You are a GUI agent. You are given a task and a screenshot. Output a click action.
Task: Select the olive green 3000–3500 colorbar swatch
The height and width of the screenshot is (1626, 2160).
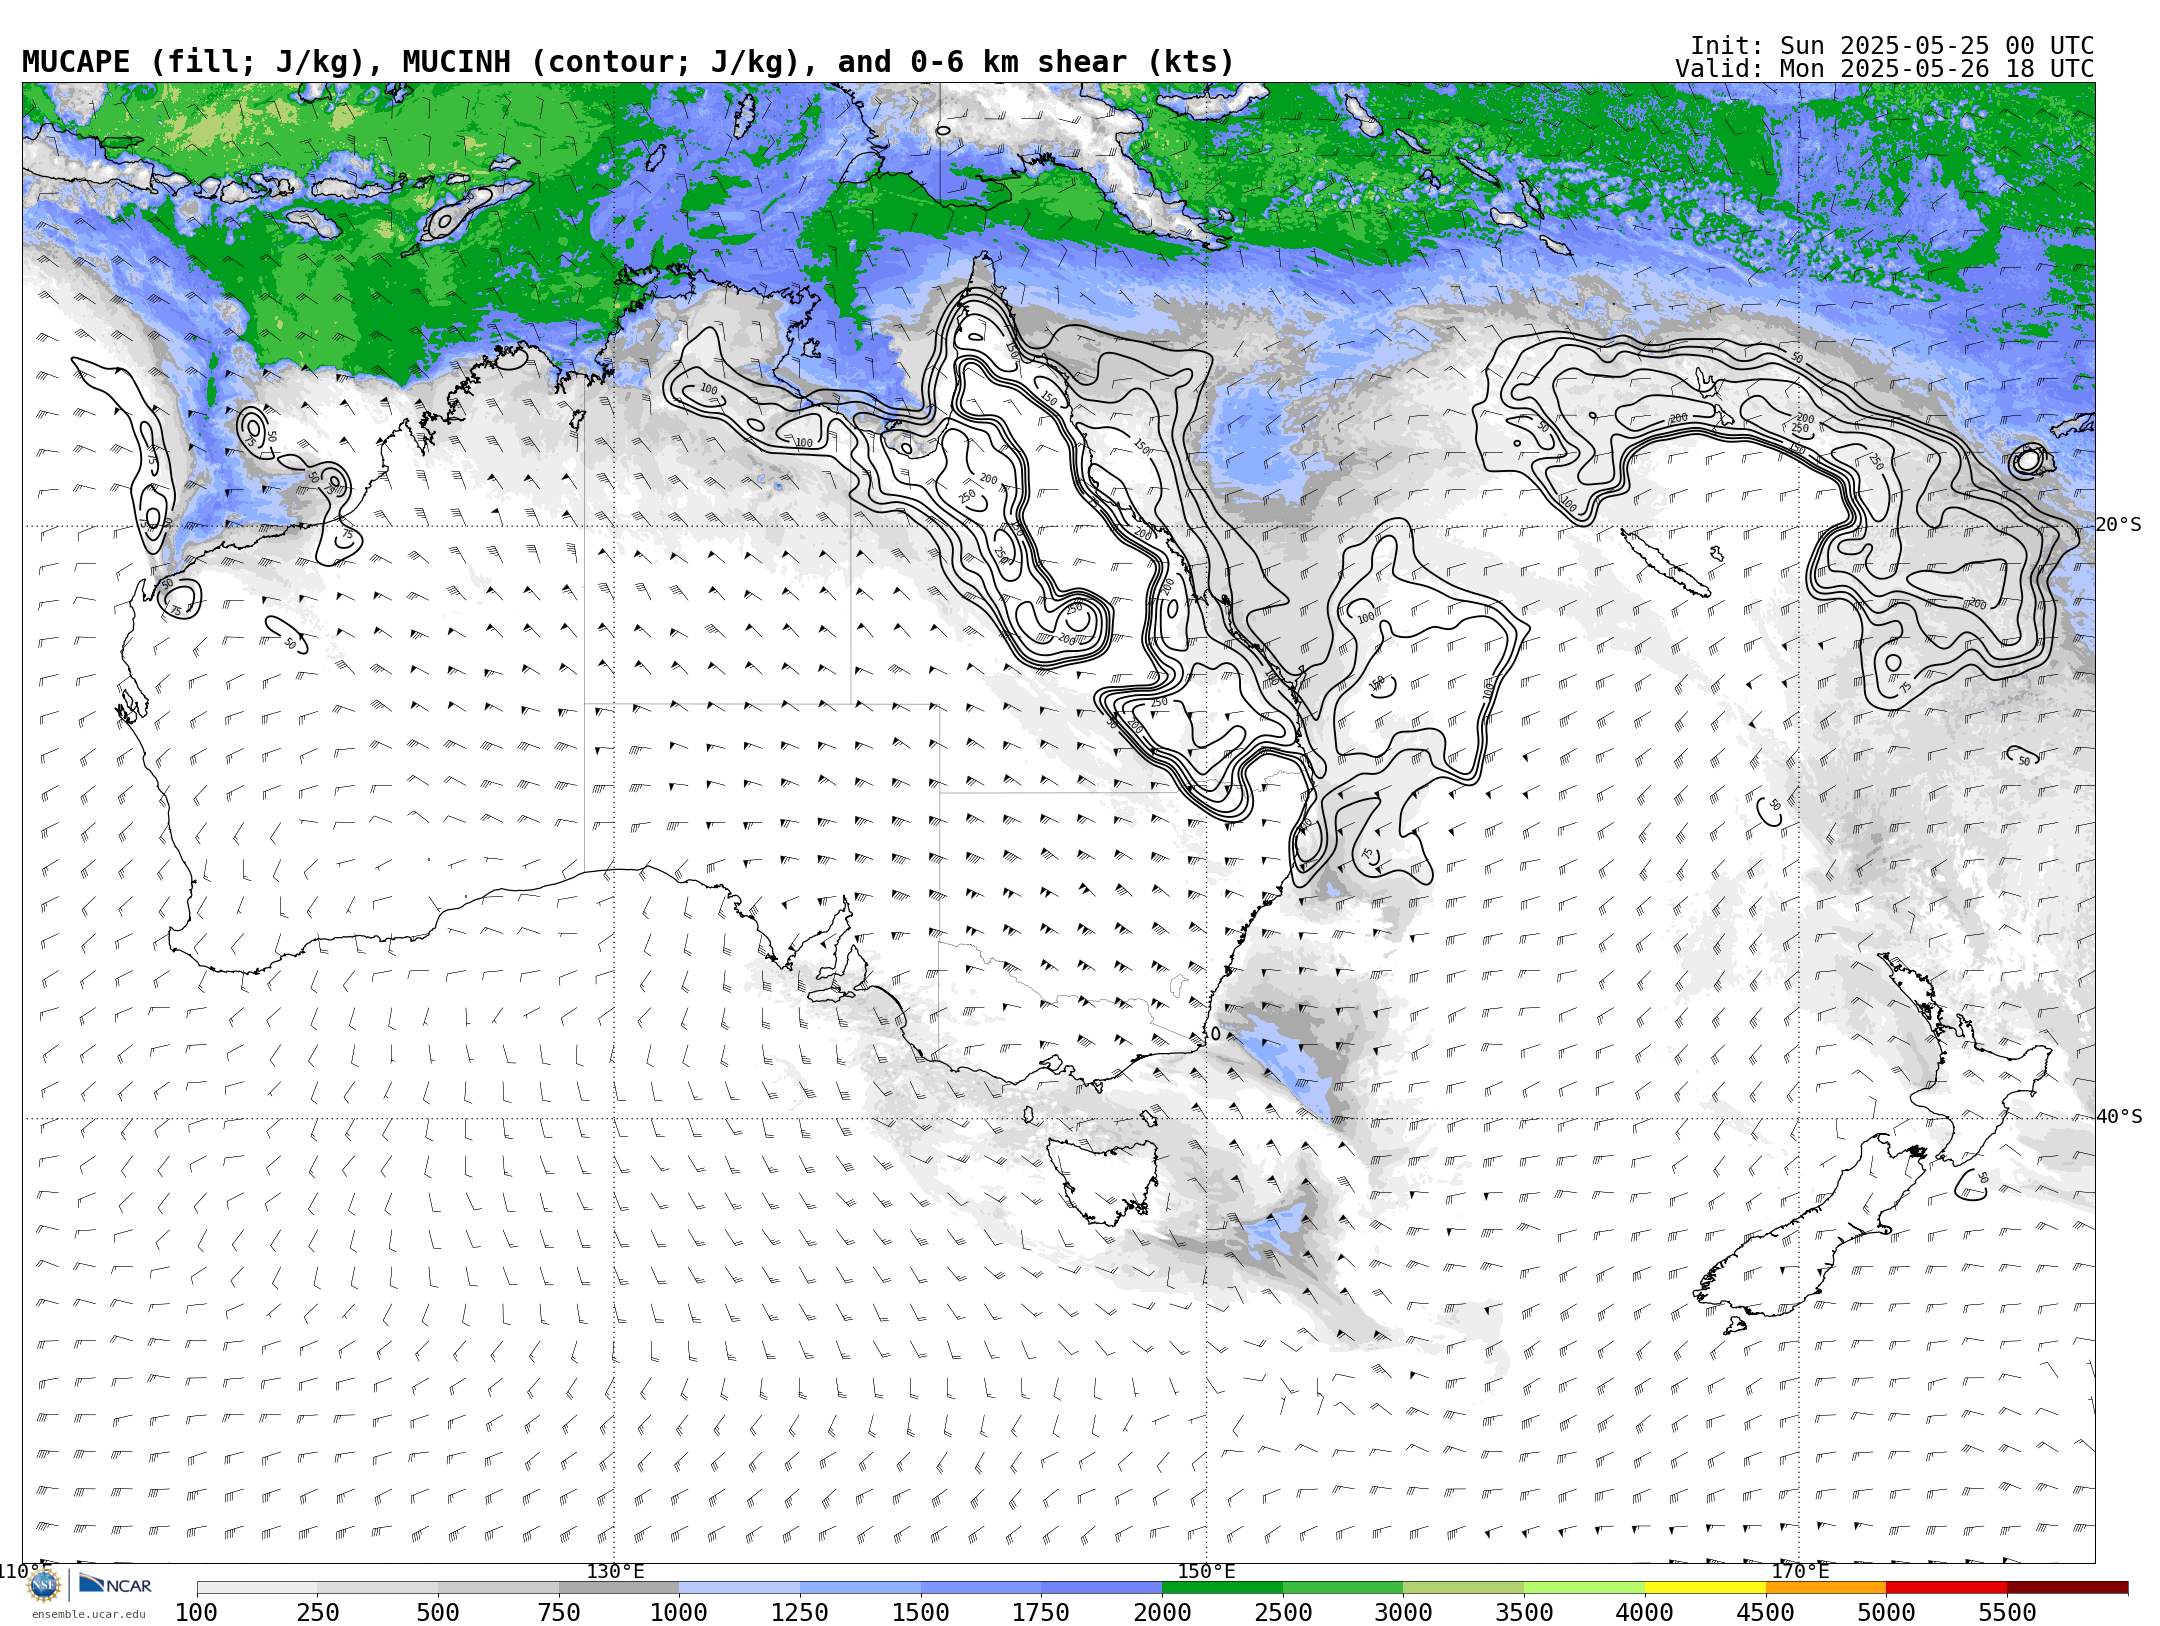tap(1463, 1588)
